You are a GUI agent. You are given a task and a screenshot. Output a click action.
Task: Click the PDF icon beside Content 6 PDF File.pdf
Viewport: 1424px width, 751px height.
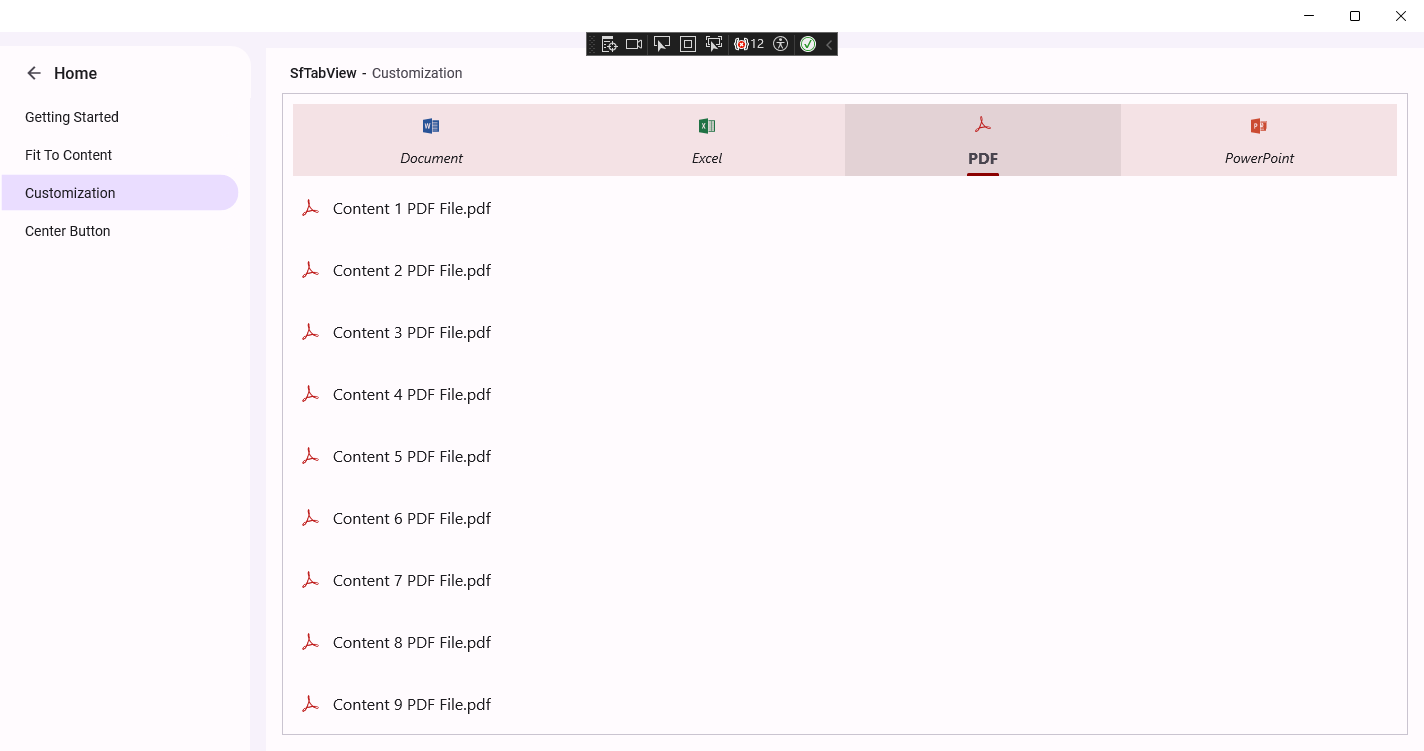311,518
